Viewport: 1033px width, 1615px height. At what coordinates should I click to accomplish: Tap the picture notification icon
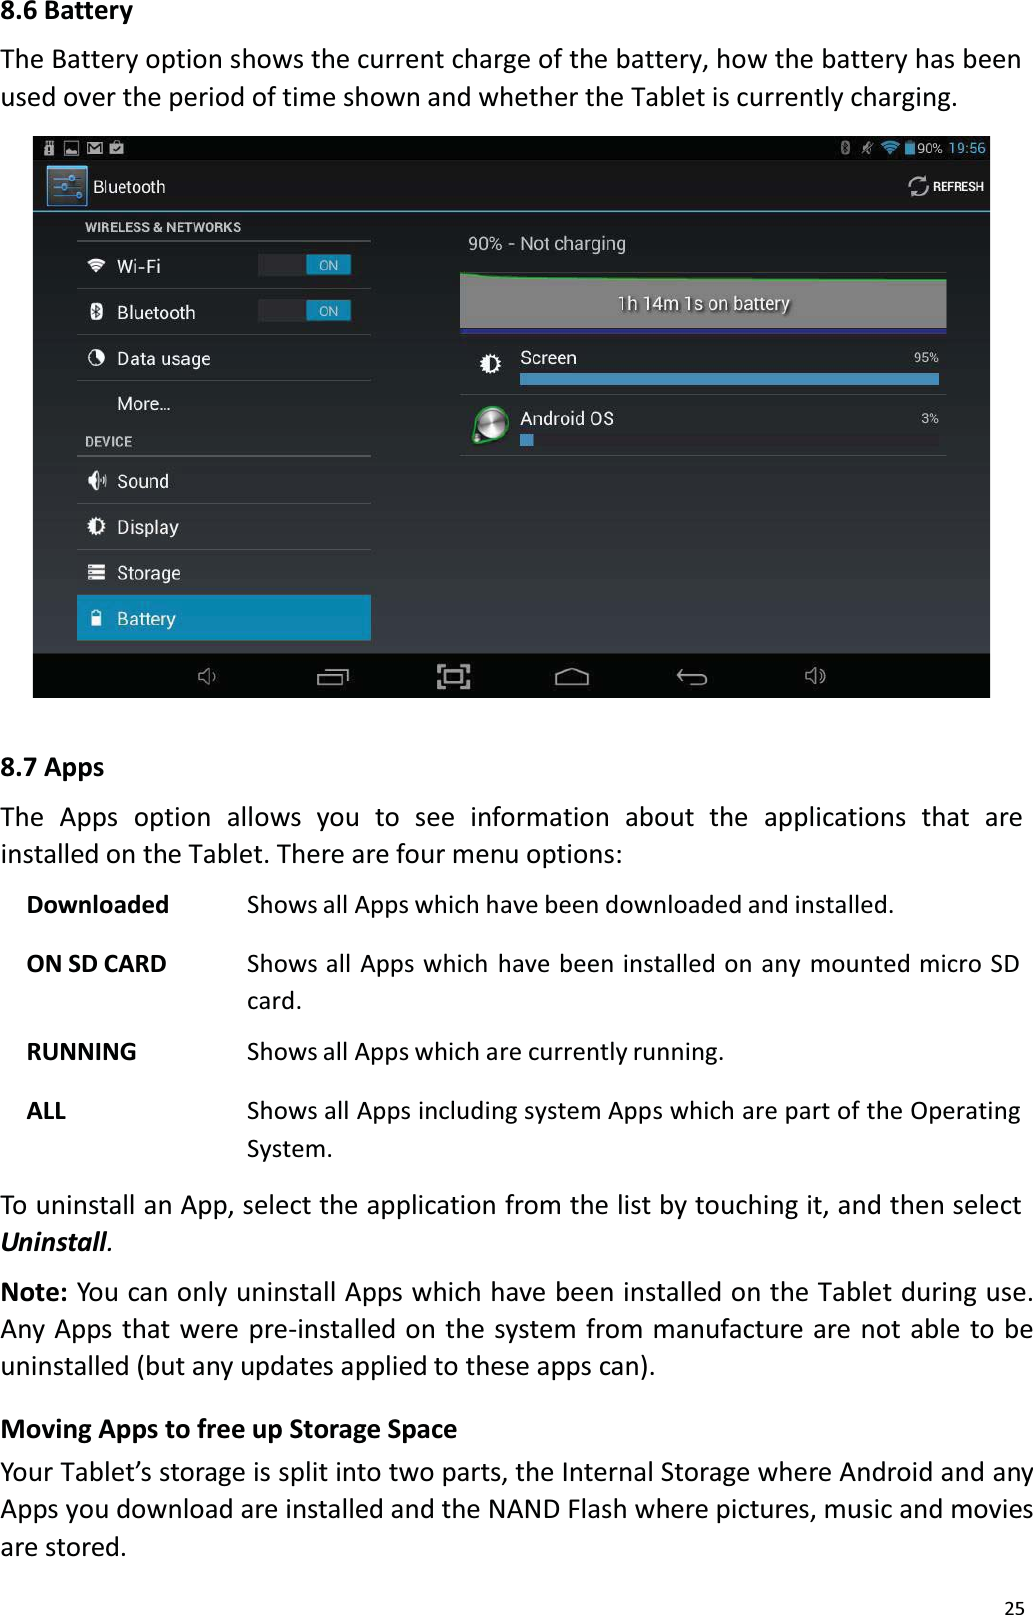(72, 148)
